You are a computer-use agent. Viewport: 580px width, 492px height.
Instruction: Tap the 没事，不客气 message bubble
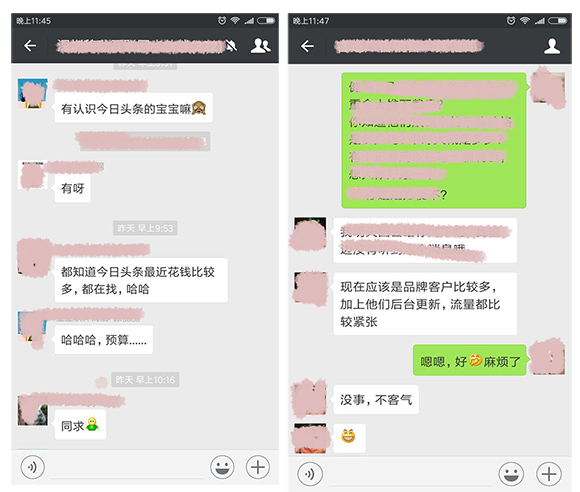pos(376,400)
